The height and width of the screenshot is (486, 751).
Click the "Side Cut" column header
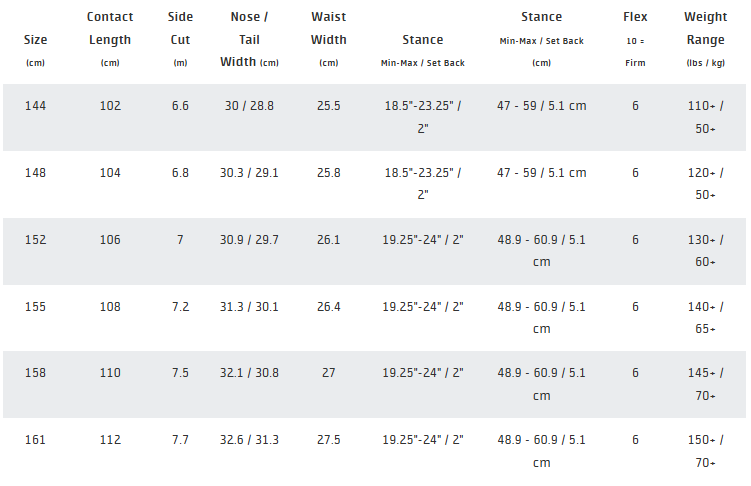tap(180, 28)
